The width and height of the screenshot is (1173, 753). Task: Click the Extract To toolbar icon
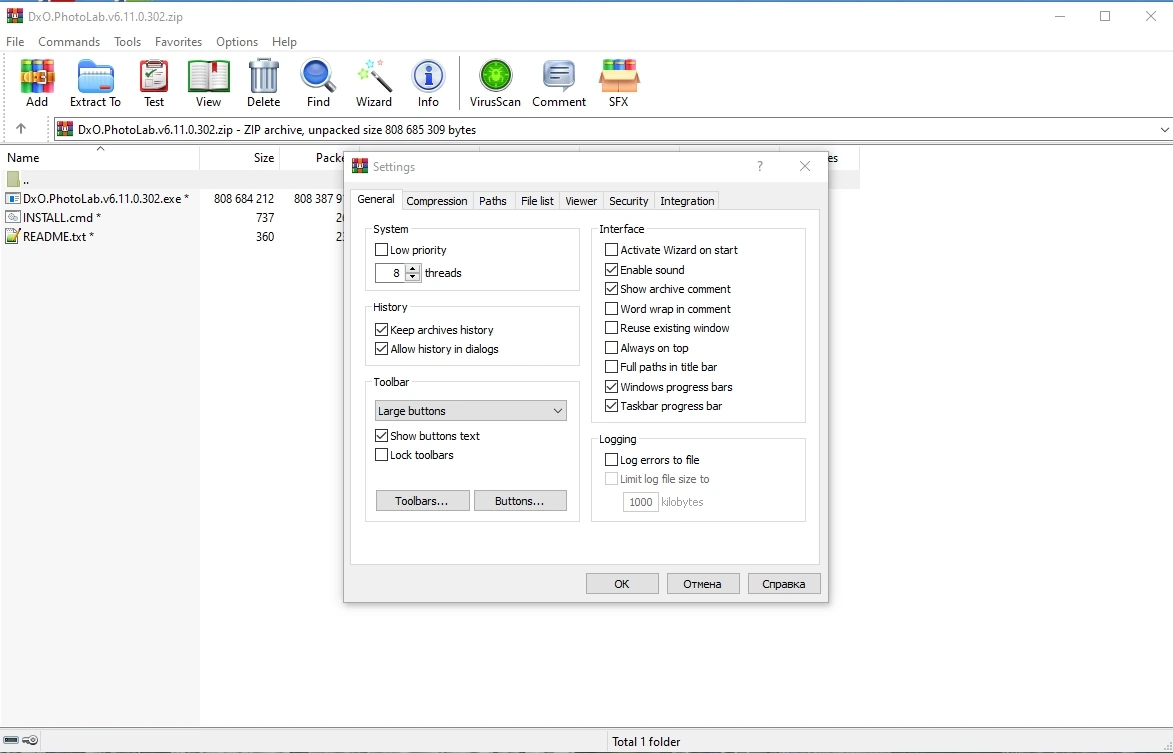point(95,76)
